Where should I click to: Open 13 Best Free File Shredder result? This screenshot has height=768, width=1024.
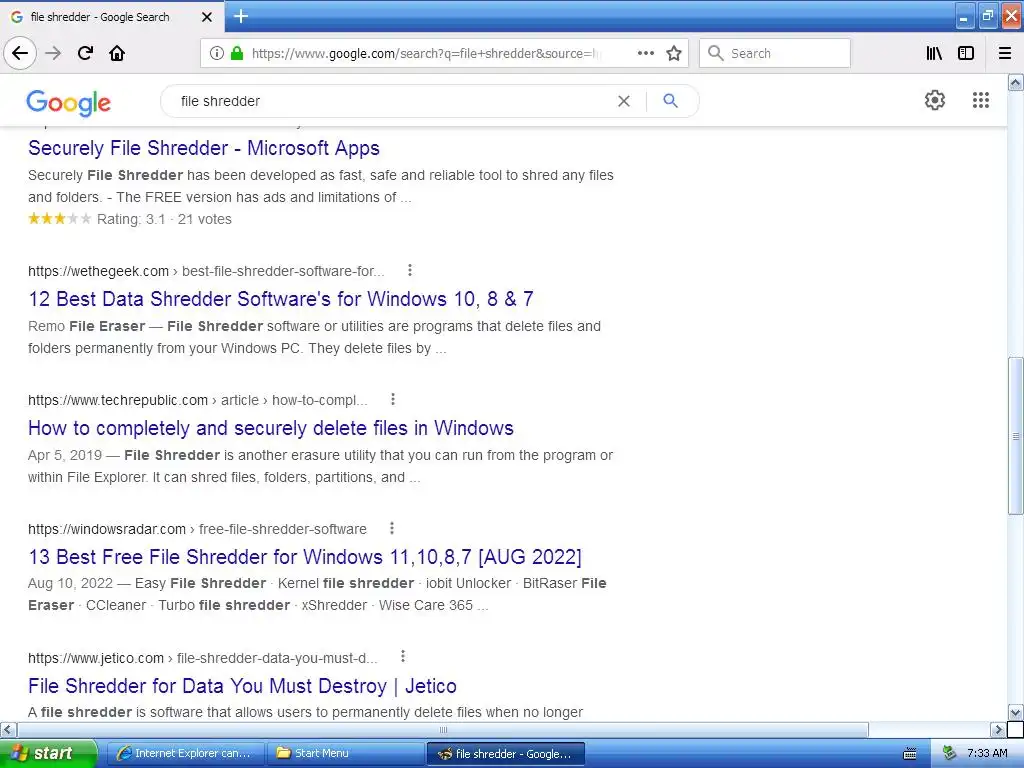click(304, 557)
